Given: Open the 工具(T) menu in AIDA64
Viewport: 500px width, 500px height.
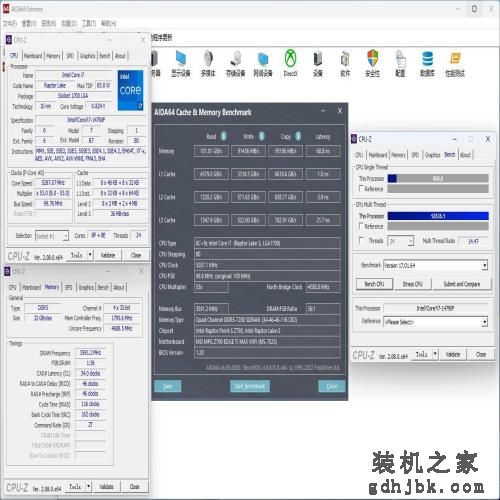Looking at the screenshot, I should [89, 23].
